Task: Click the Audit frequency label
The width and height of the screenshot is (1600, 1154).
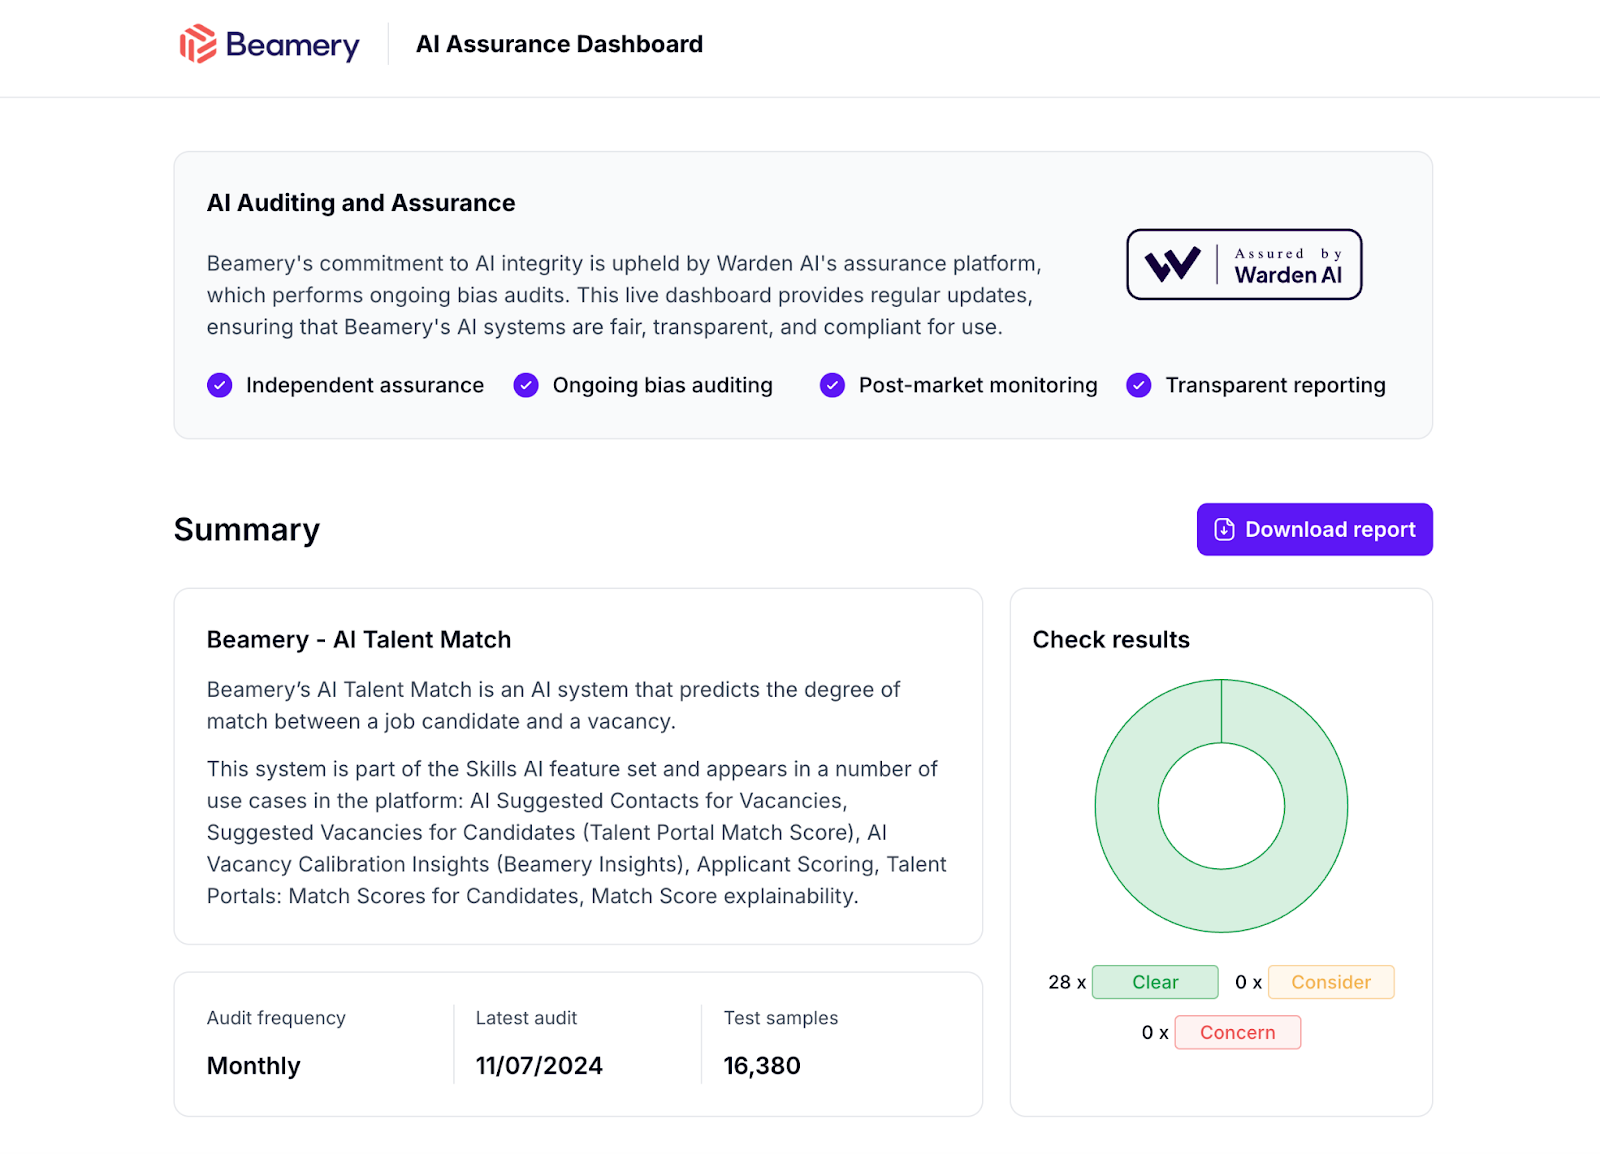Action: point(276,1018)
